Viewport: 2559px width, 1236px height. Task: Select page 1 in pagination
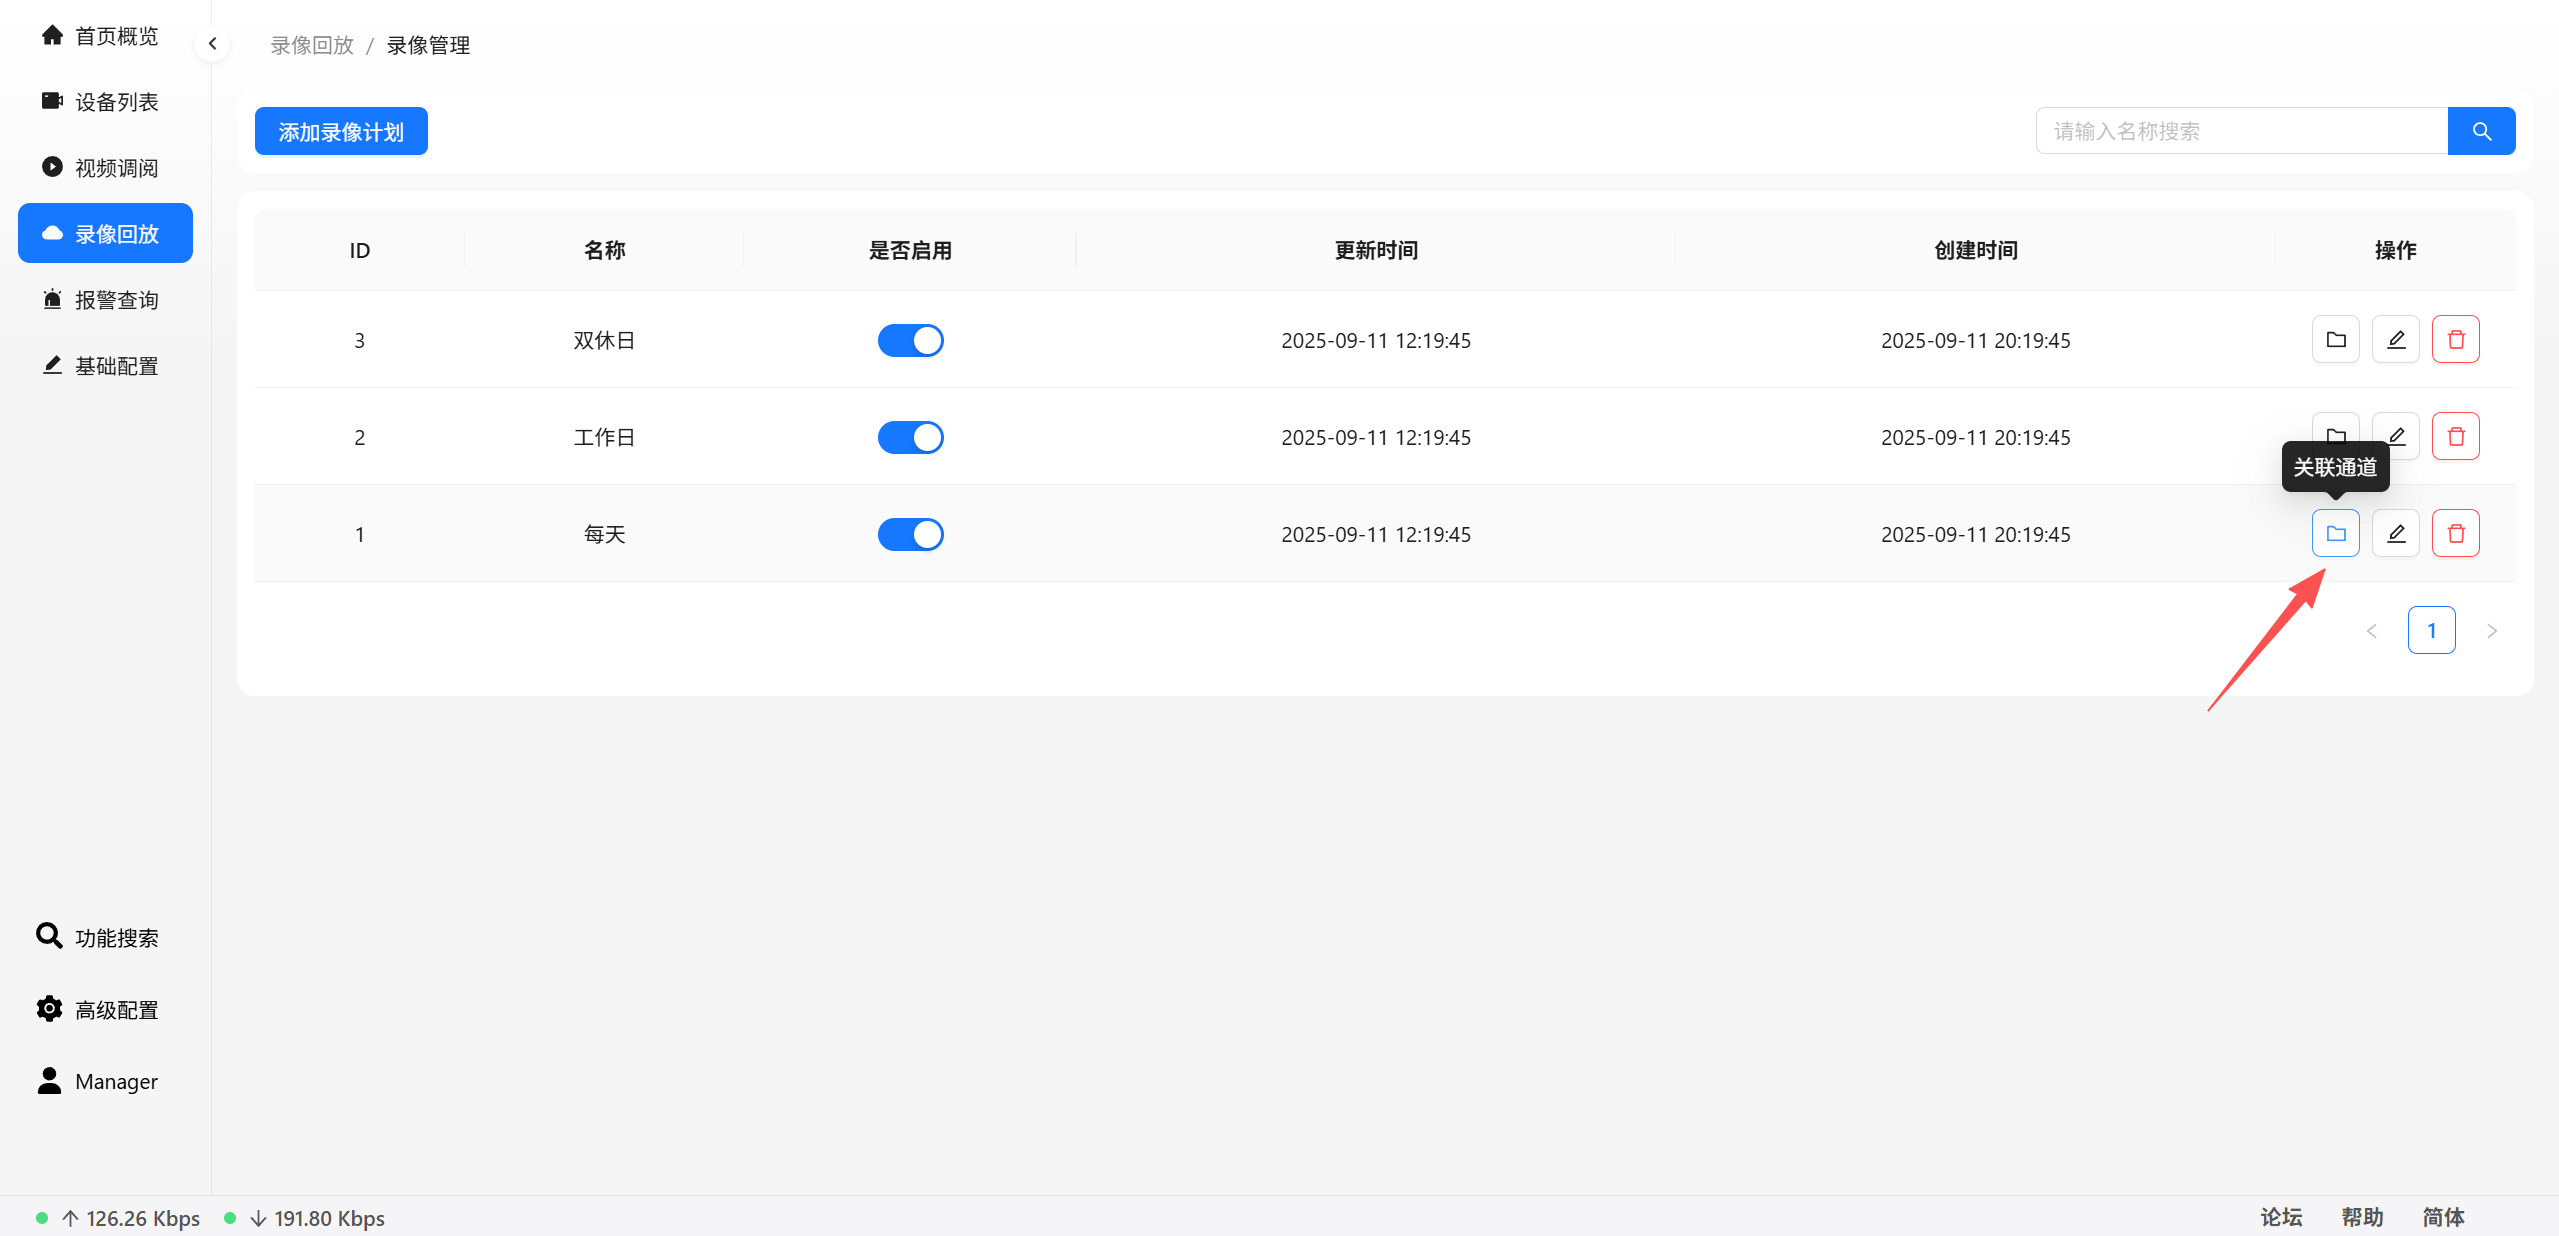(2431, 631)
